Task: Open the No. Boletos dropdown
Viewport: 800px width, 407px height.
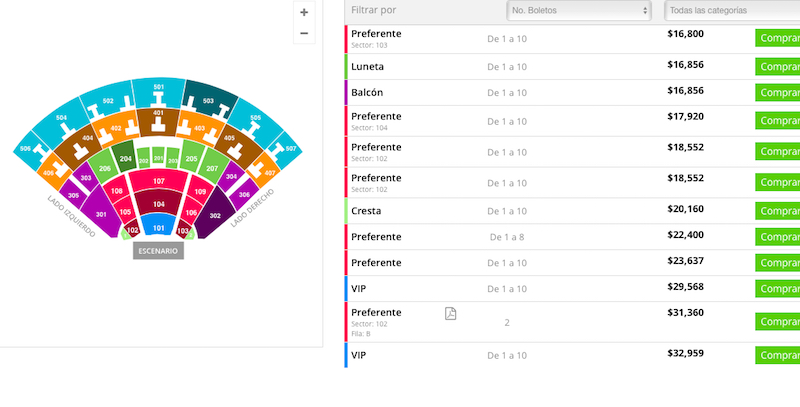Action: coord(579,10)
